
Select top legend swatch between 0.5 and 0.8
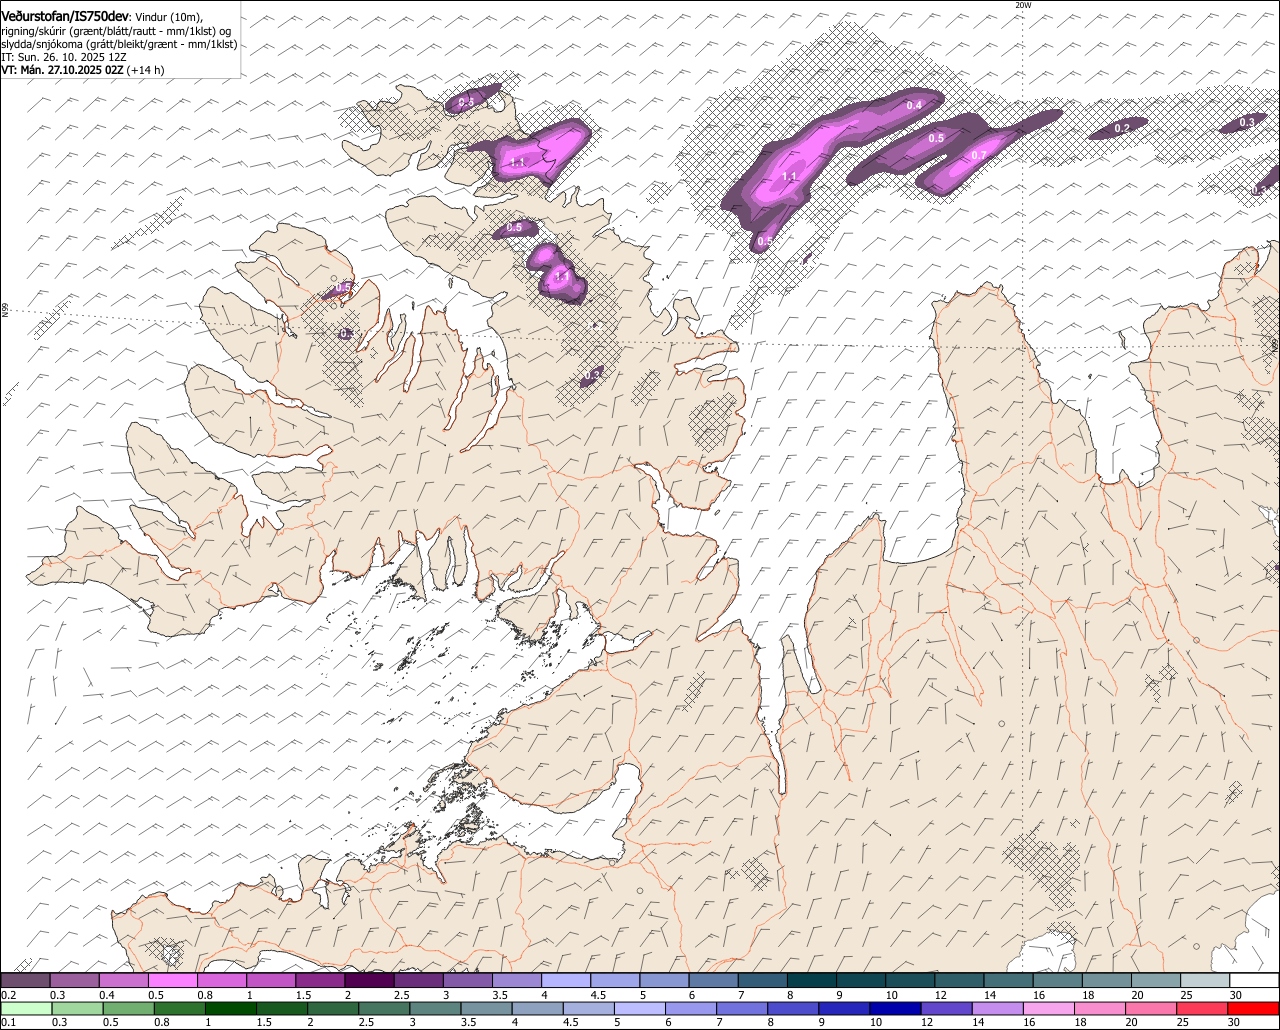click(x=174, y=980)
